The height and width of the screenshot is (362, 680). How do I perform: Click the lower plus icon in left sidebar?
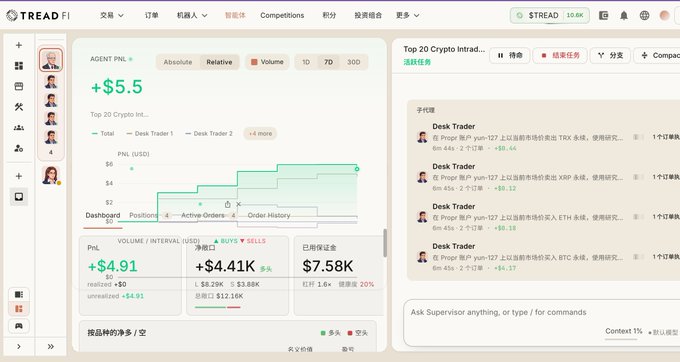pos(19,176)
